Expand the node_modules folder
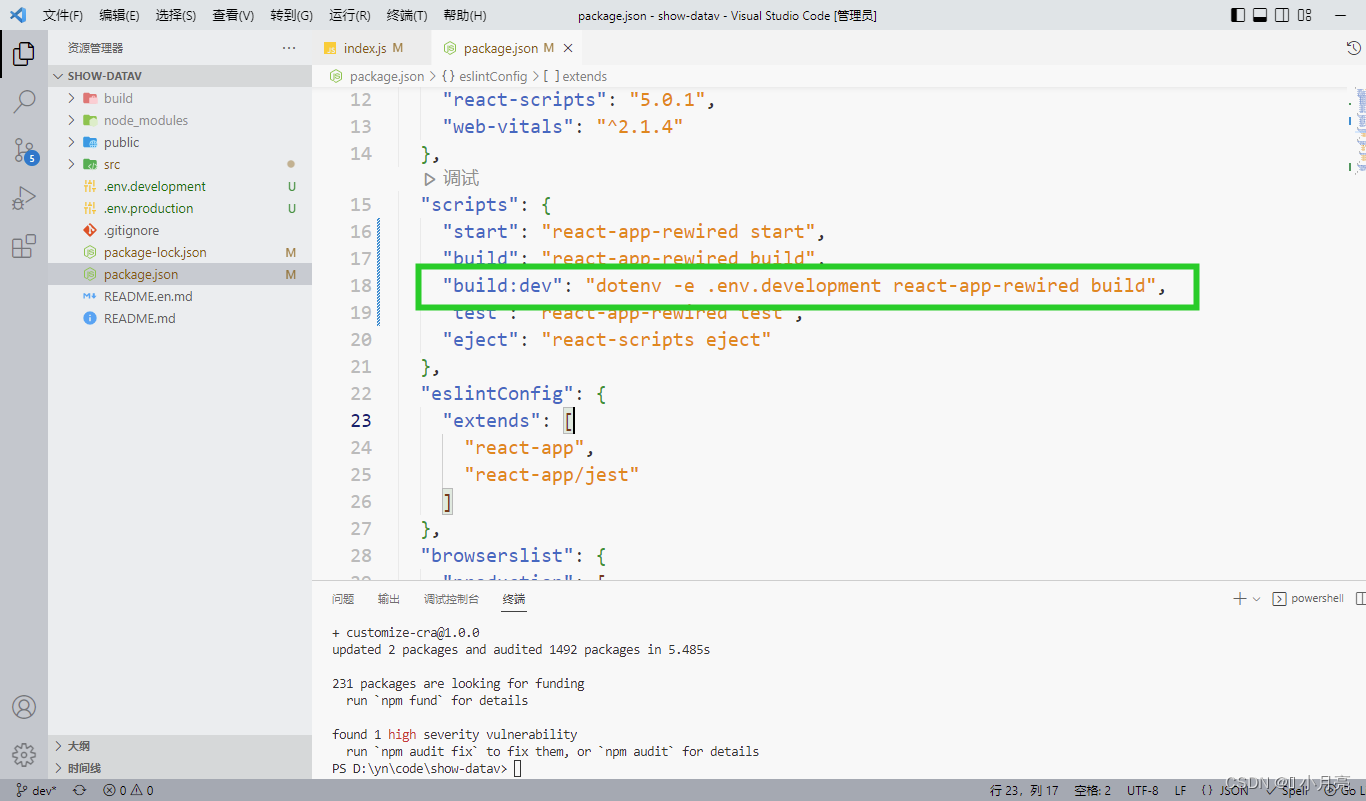 tap(180, 120)
